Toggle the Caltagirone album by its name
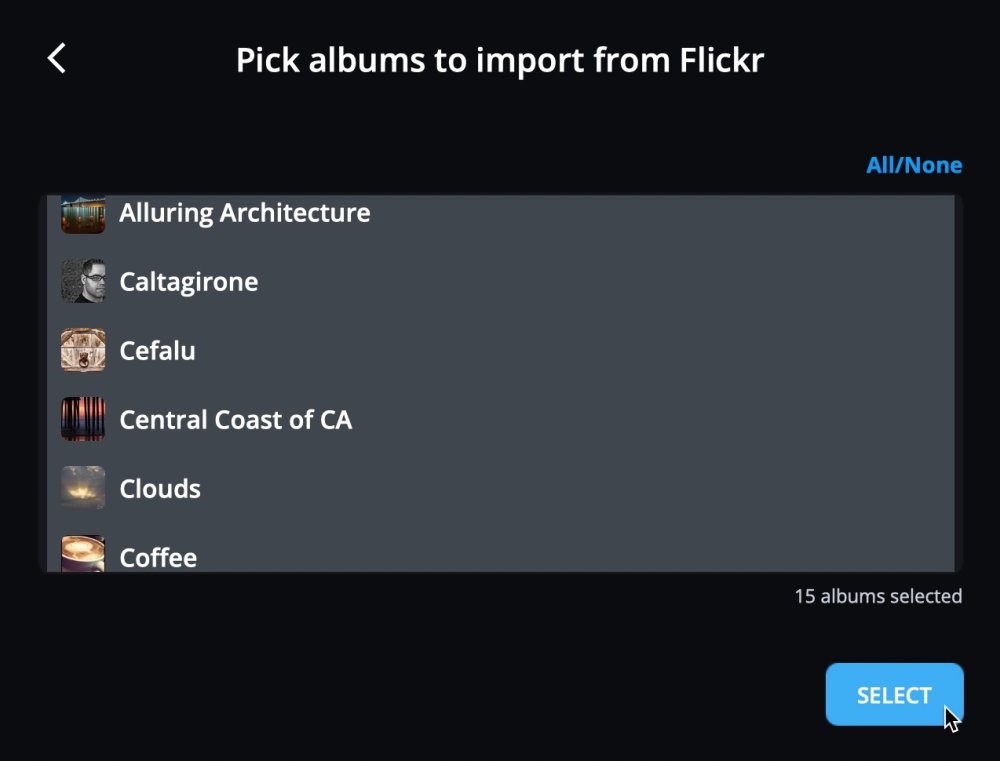 coord(189,282)
